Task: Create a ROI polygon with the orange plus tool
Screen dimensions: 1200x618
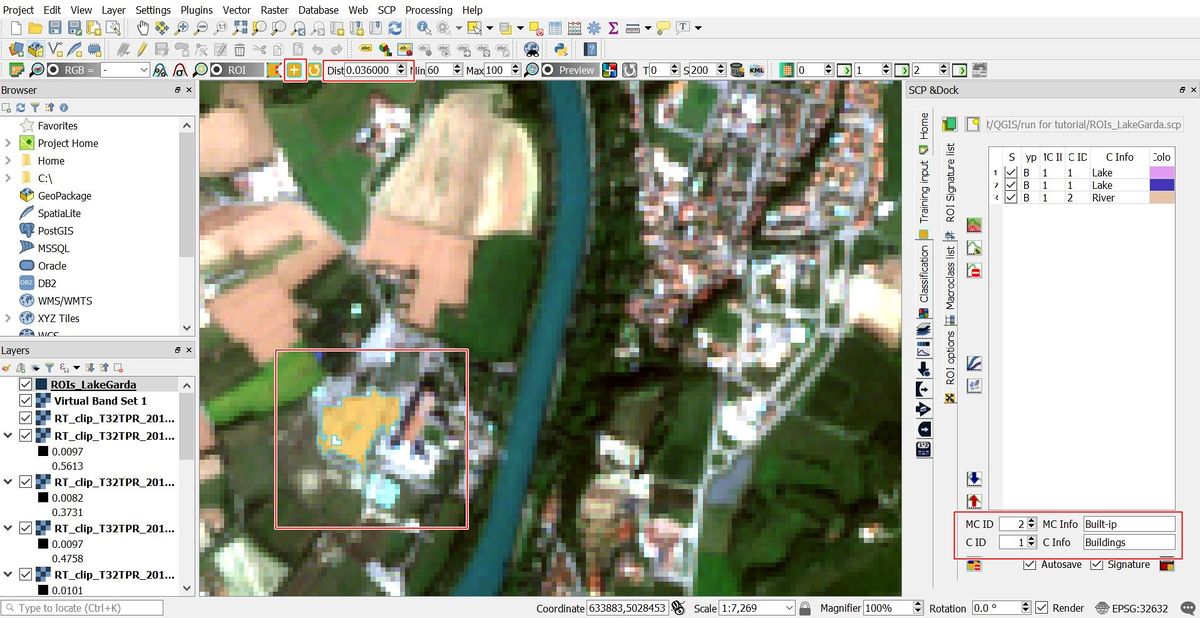Action: [294, 71]
